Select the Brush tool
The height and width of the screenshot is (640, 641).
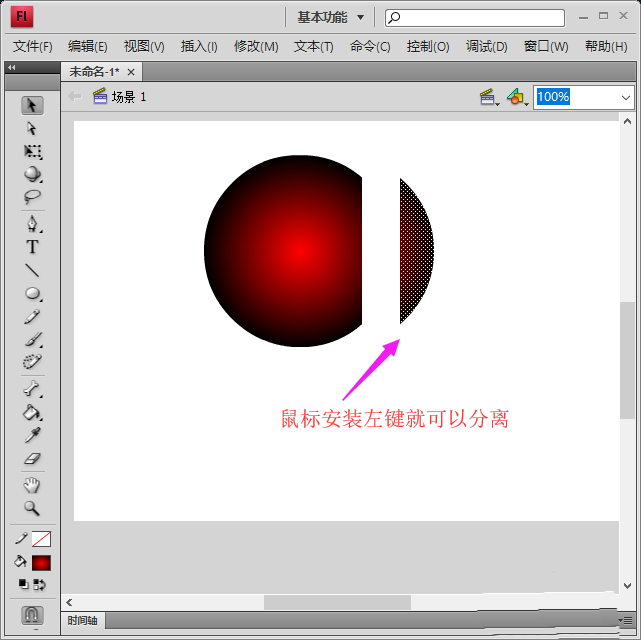[x=33, y=340]
